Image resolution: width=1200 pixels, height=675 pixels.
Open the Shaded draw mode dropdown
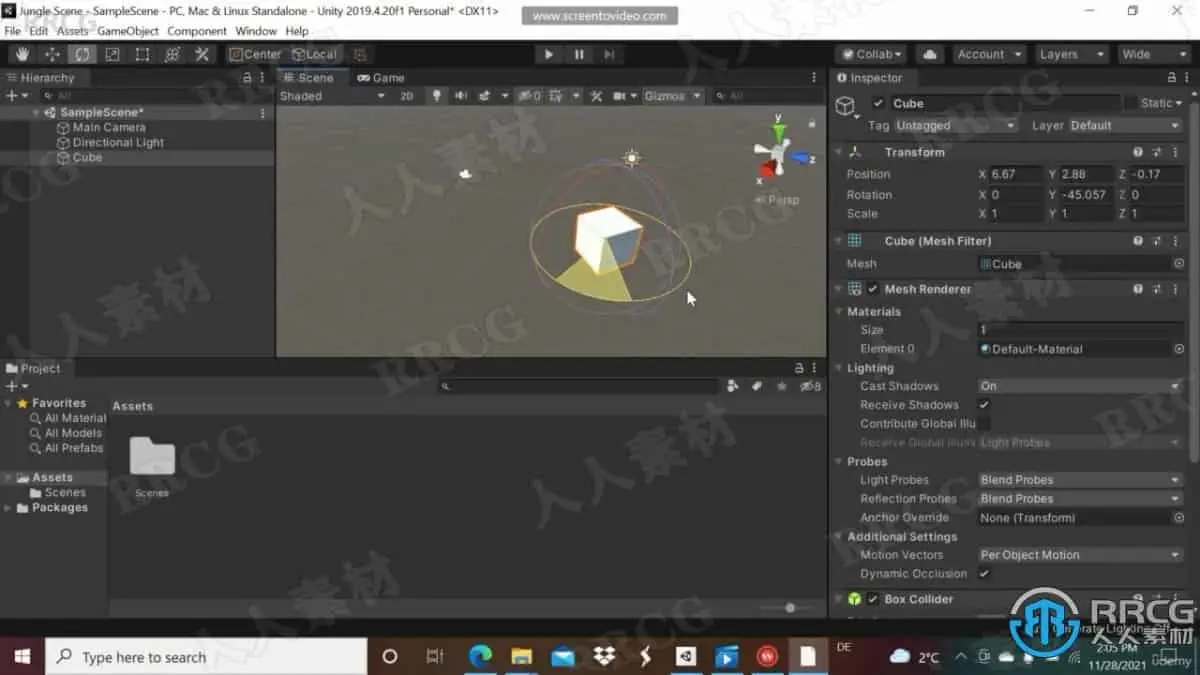pos(332,96)
